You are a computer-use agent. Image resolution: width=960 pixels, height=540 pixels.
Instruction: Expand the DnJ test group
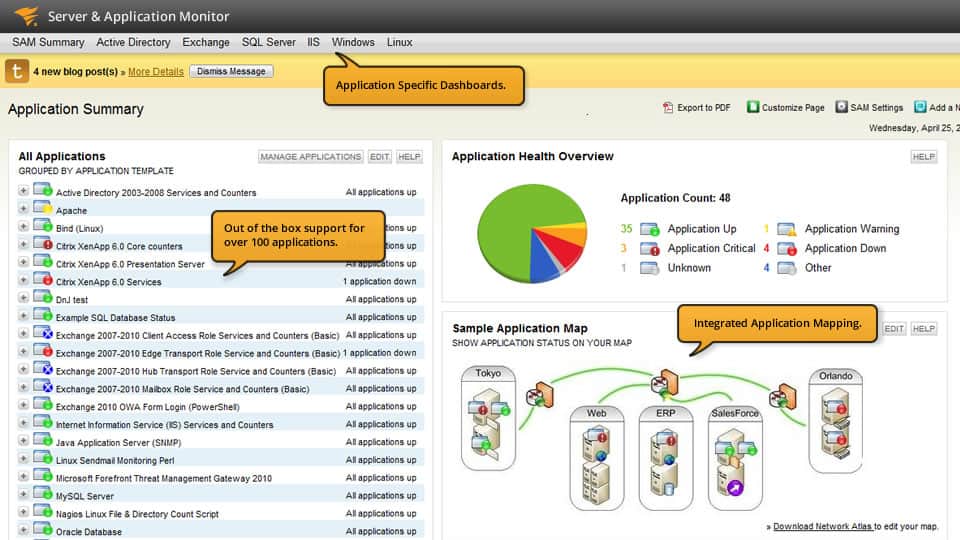[x=23, y=298]
